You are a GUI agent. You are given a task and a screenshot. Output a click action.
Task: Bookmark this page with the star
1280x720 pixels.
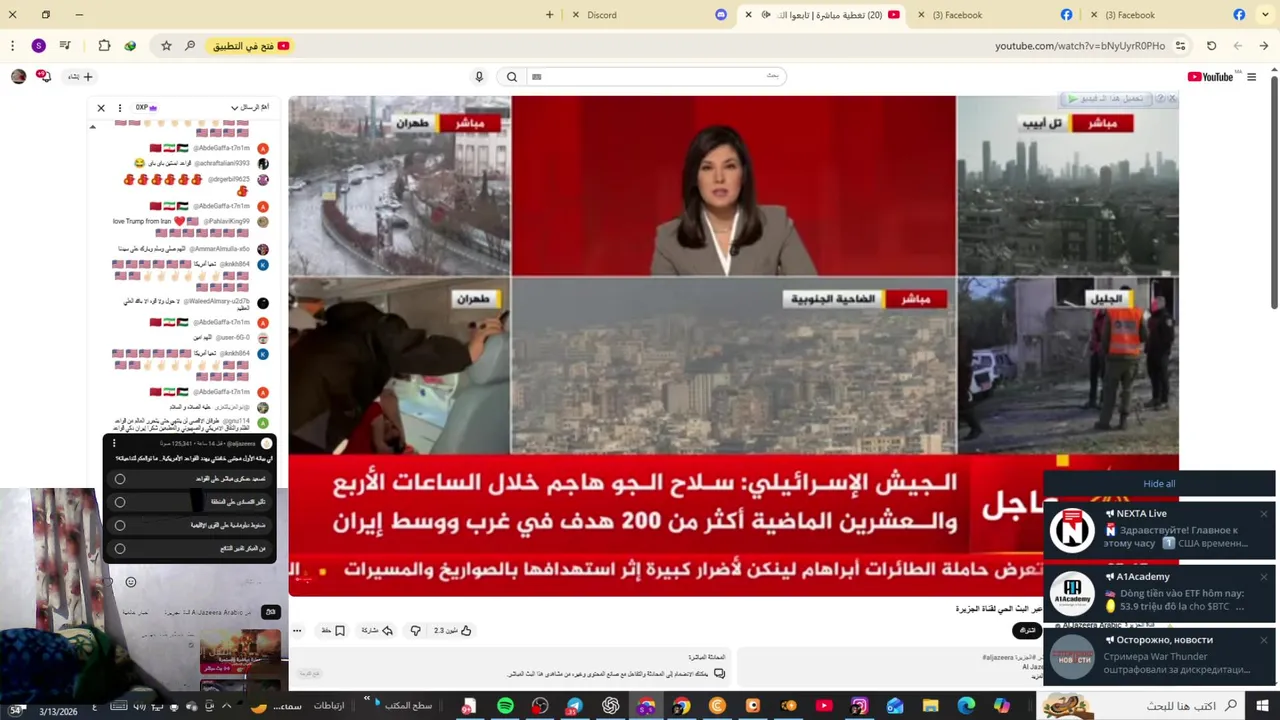coord(166,46)
